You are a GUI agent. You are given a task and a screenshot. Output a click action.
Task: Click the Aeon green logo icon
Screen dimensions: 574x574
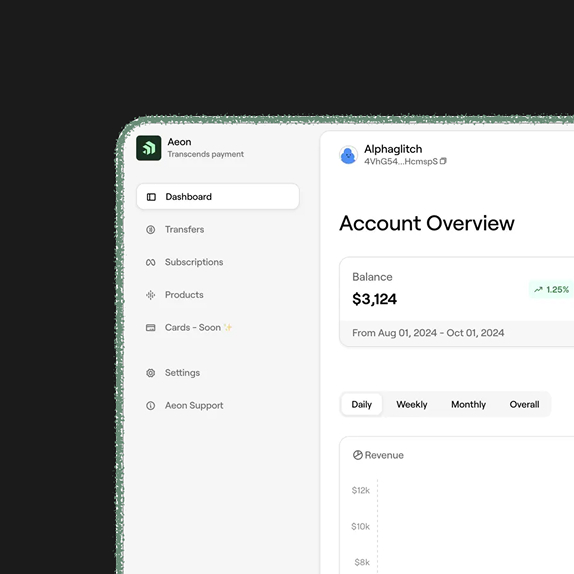point(149,148)
